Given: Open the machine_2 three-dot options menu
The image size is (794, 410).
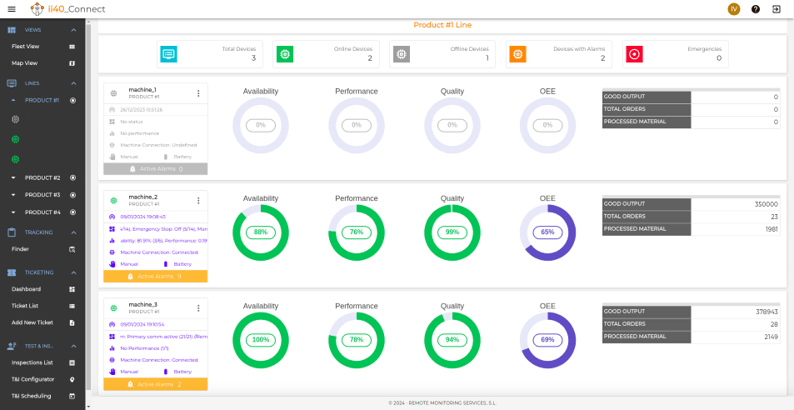Looking at the screenshot, I should tap(198, 200).
